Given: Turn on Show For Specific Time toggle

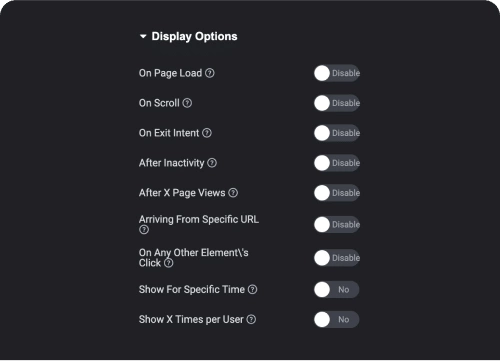Looking at the screenshot, I should 336,289.
